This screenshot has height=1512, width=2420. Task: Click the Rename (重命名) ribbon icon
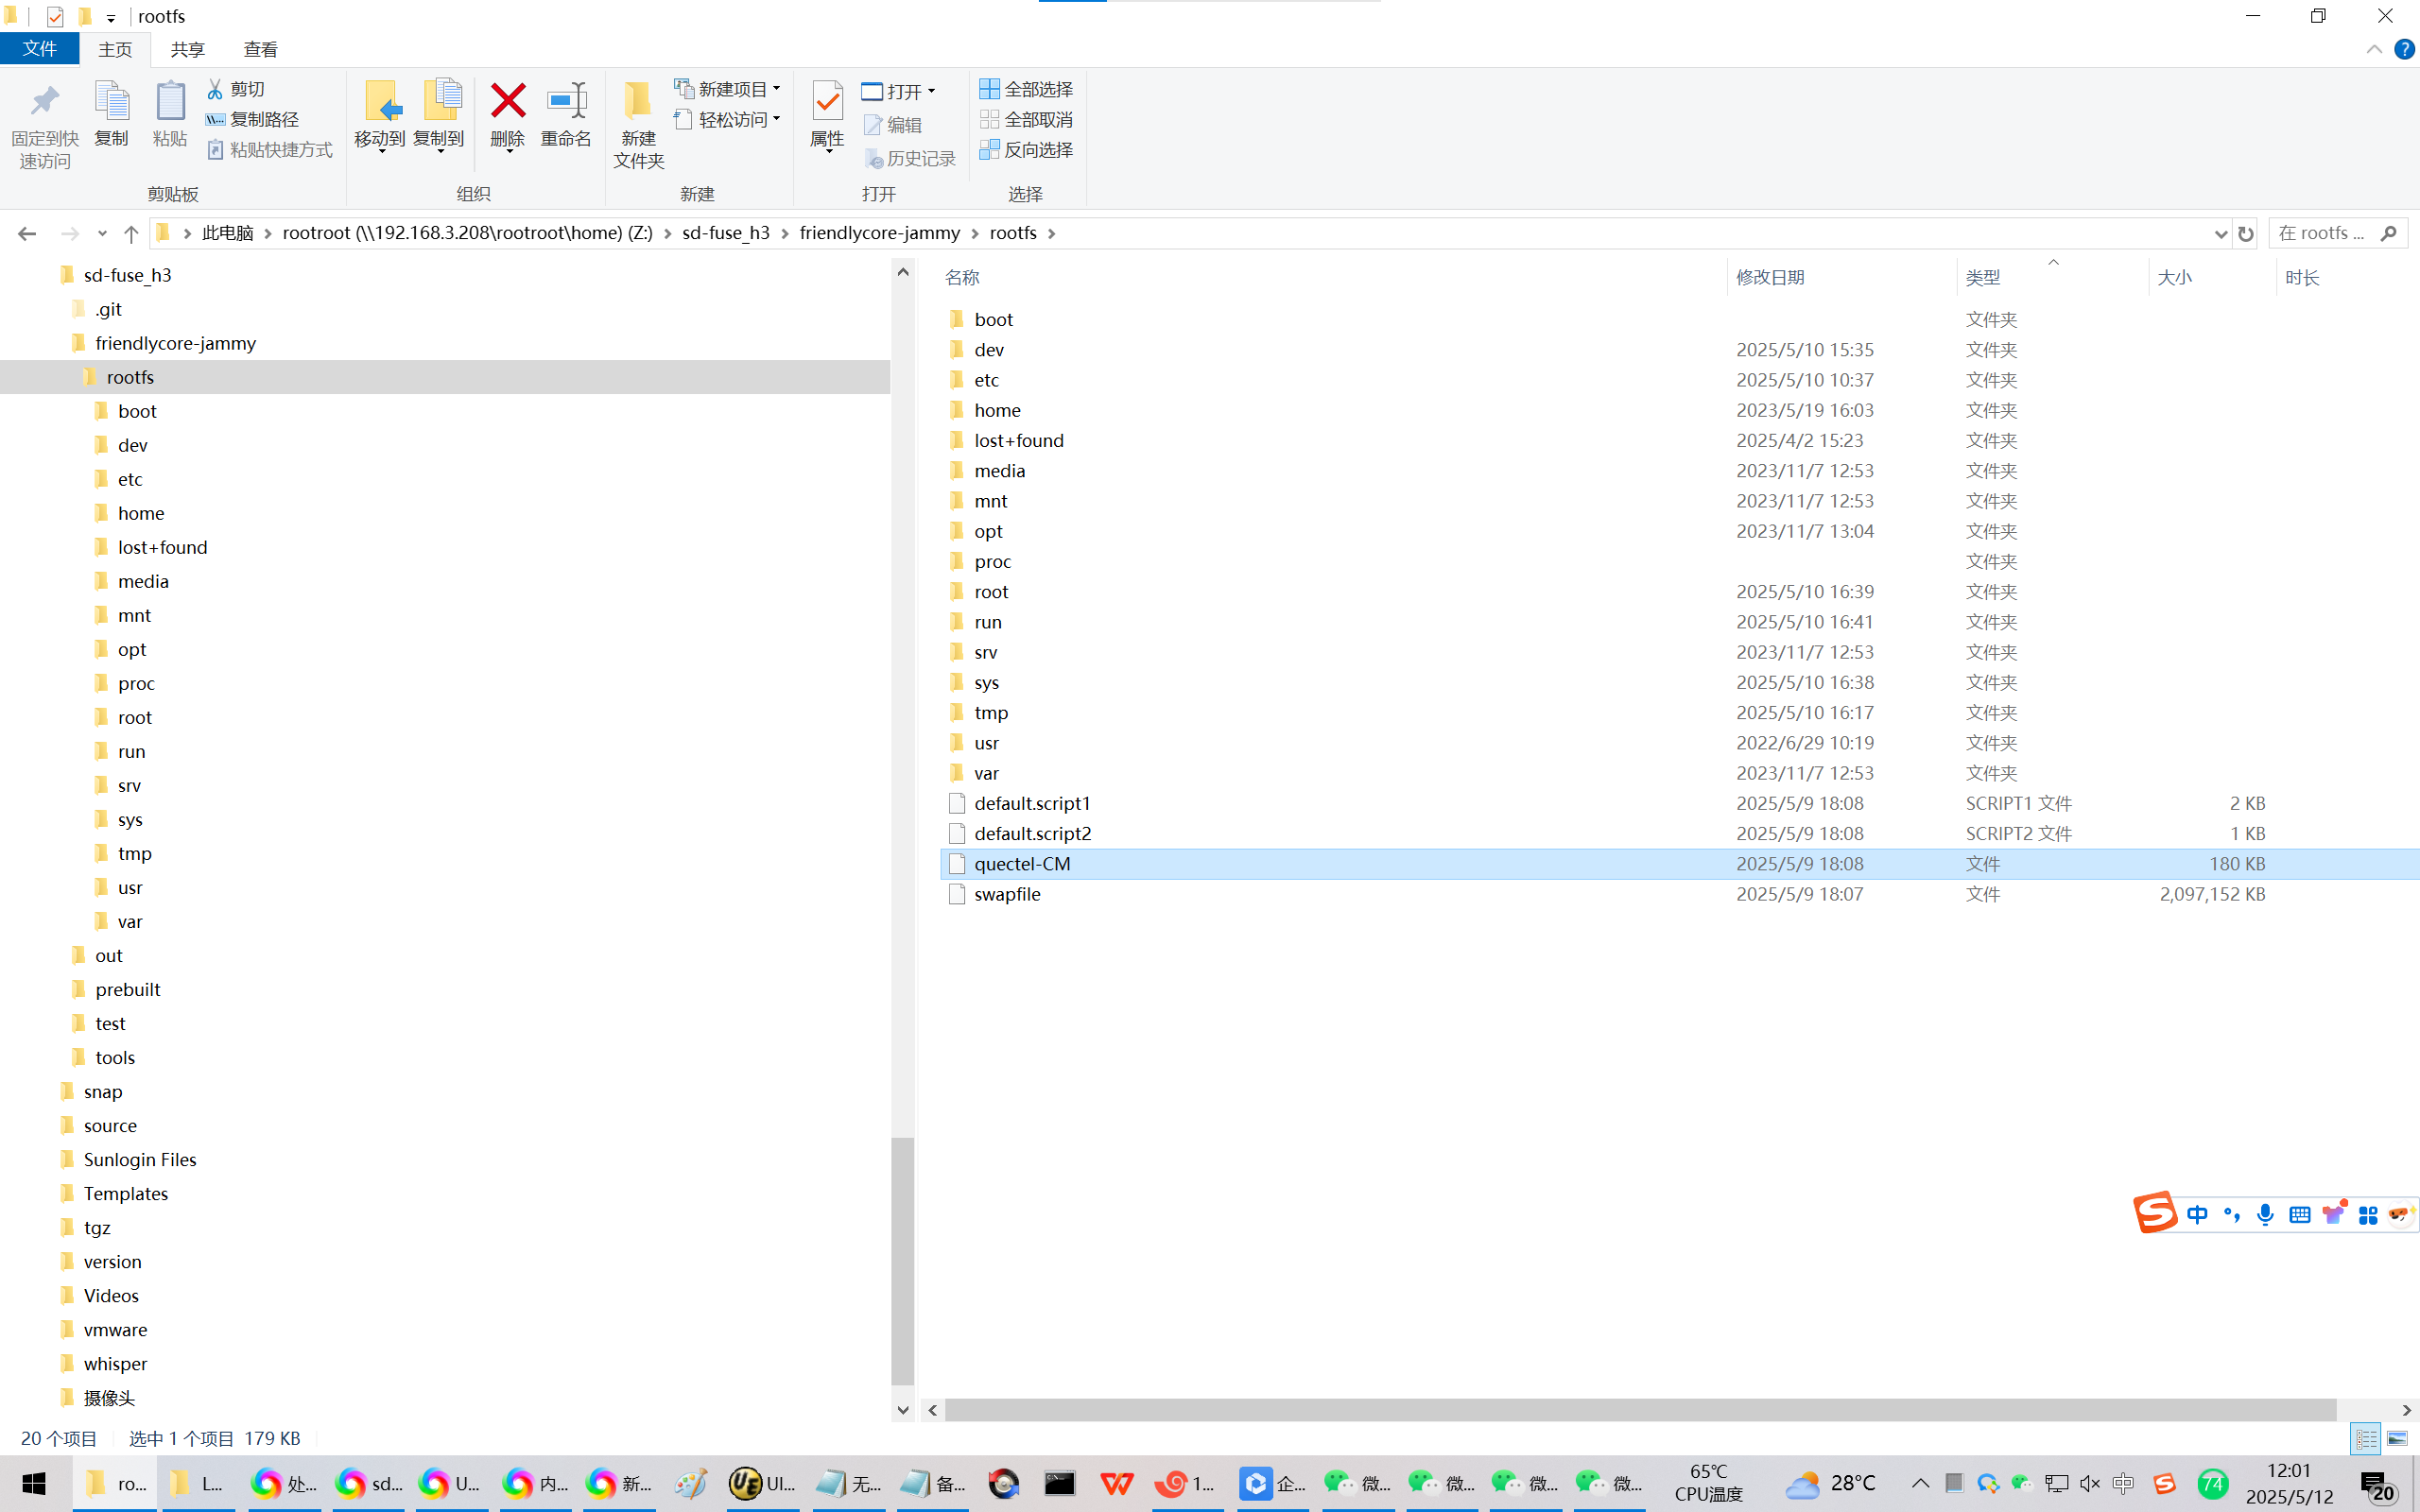point(566,102)
